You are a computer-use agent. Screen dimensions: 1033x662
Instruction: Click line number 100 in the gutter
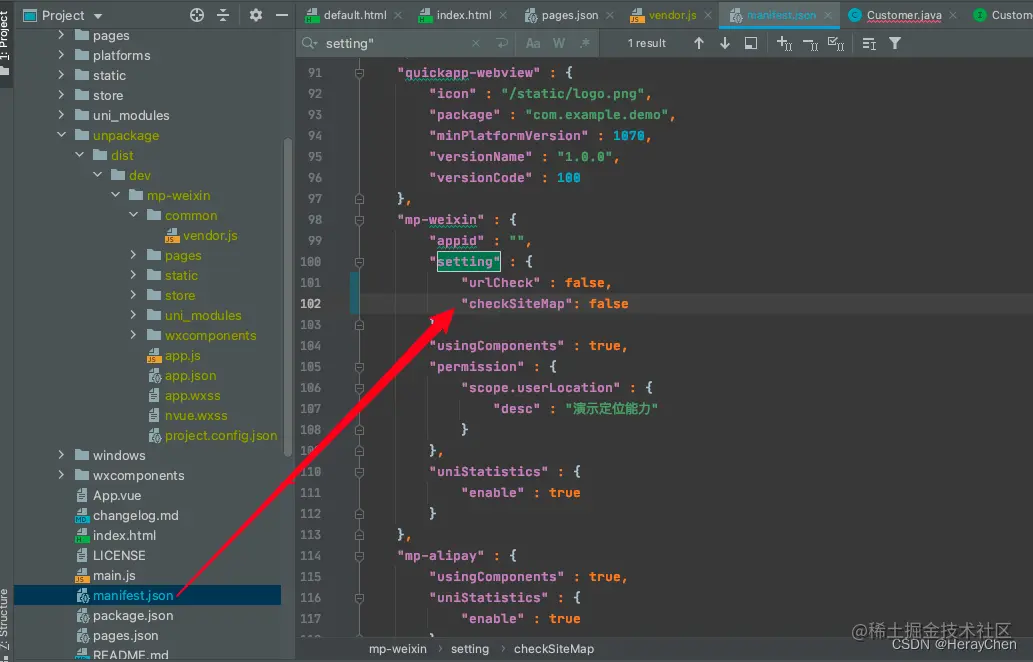[310, 262]
